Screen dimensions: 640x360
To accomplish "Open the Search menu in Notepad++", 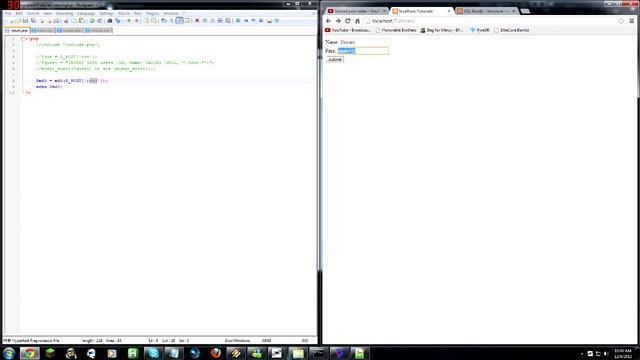I will tap(33, 13).
